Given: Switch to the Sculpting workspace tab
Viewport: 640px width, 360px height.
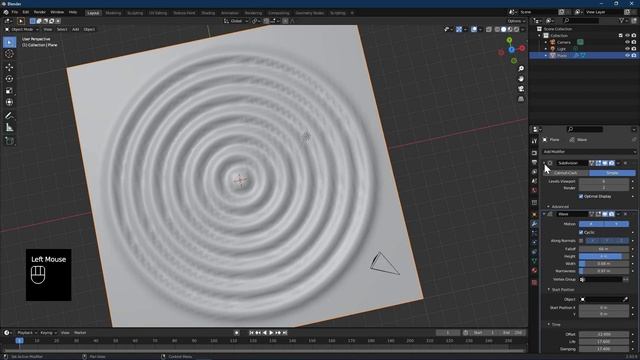Looking at the screenshot, I should 135,13.
